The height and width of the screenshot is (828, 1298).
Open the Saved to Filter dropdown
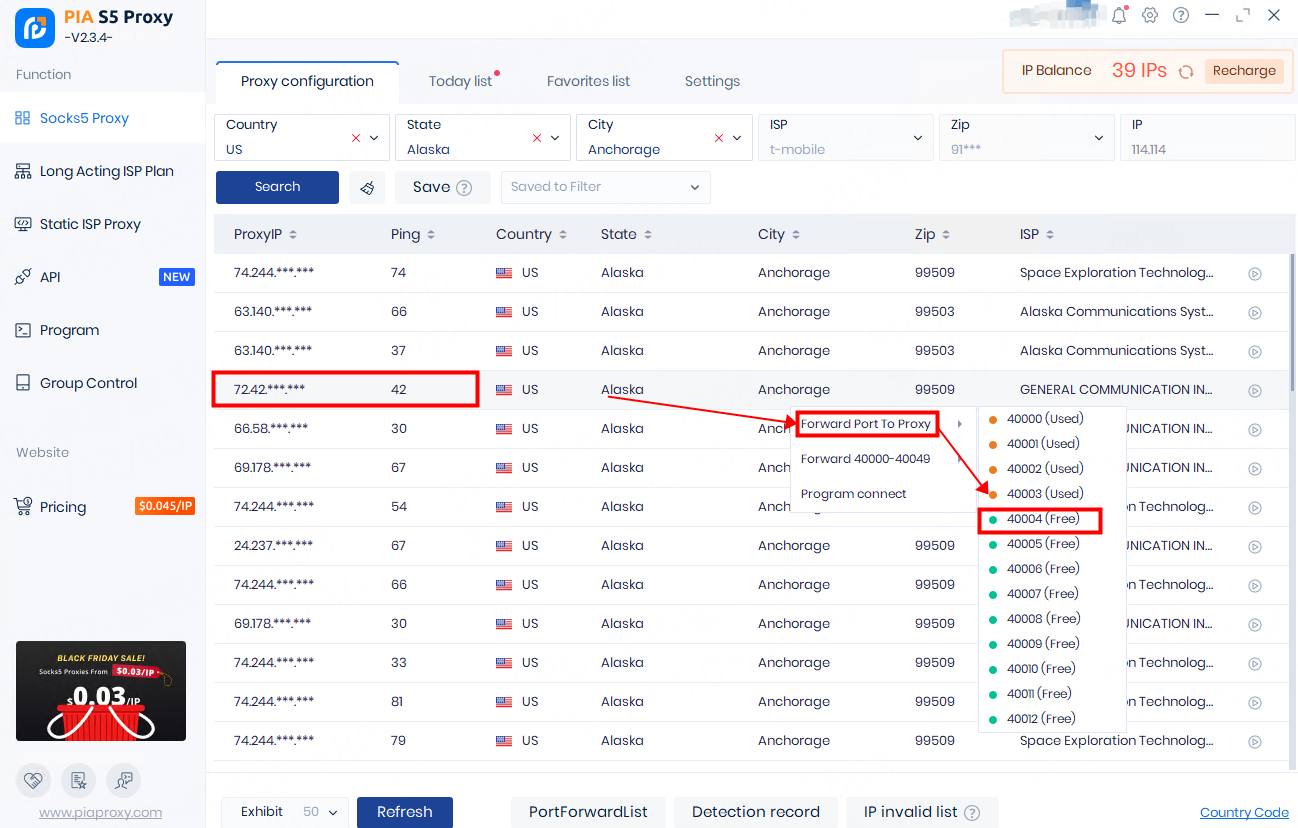[x=605, y=187]
